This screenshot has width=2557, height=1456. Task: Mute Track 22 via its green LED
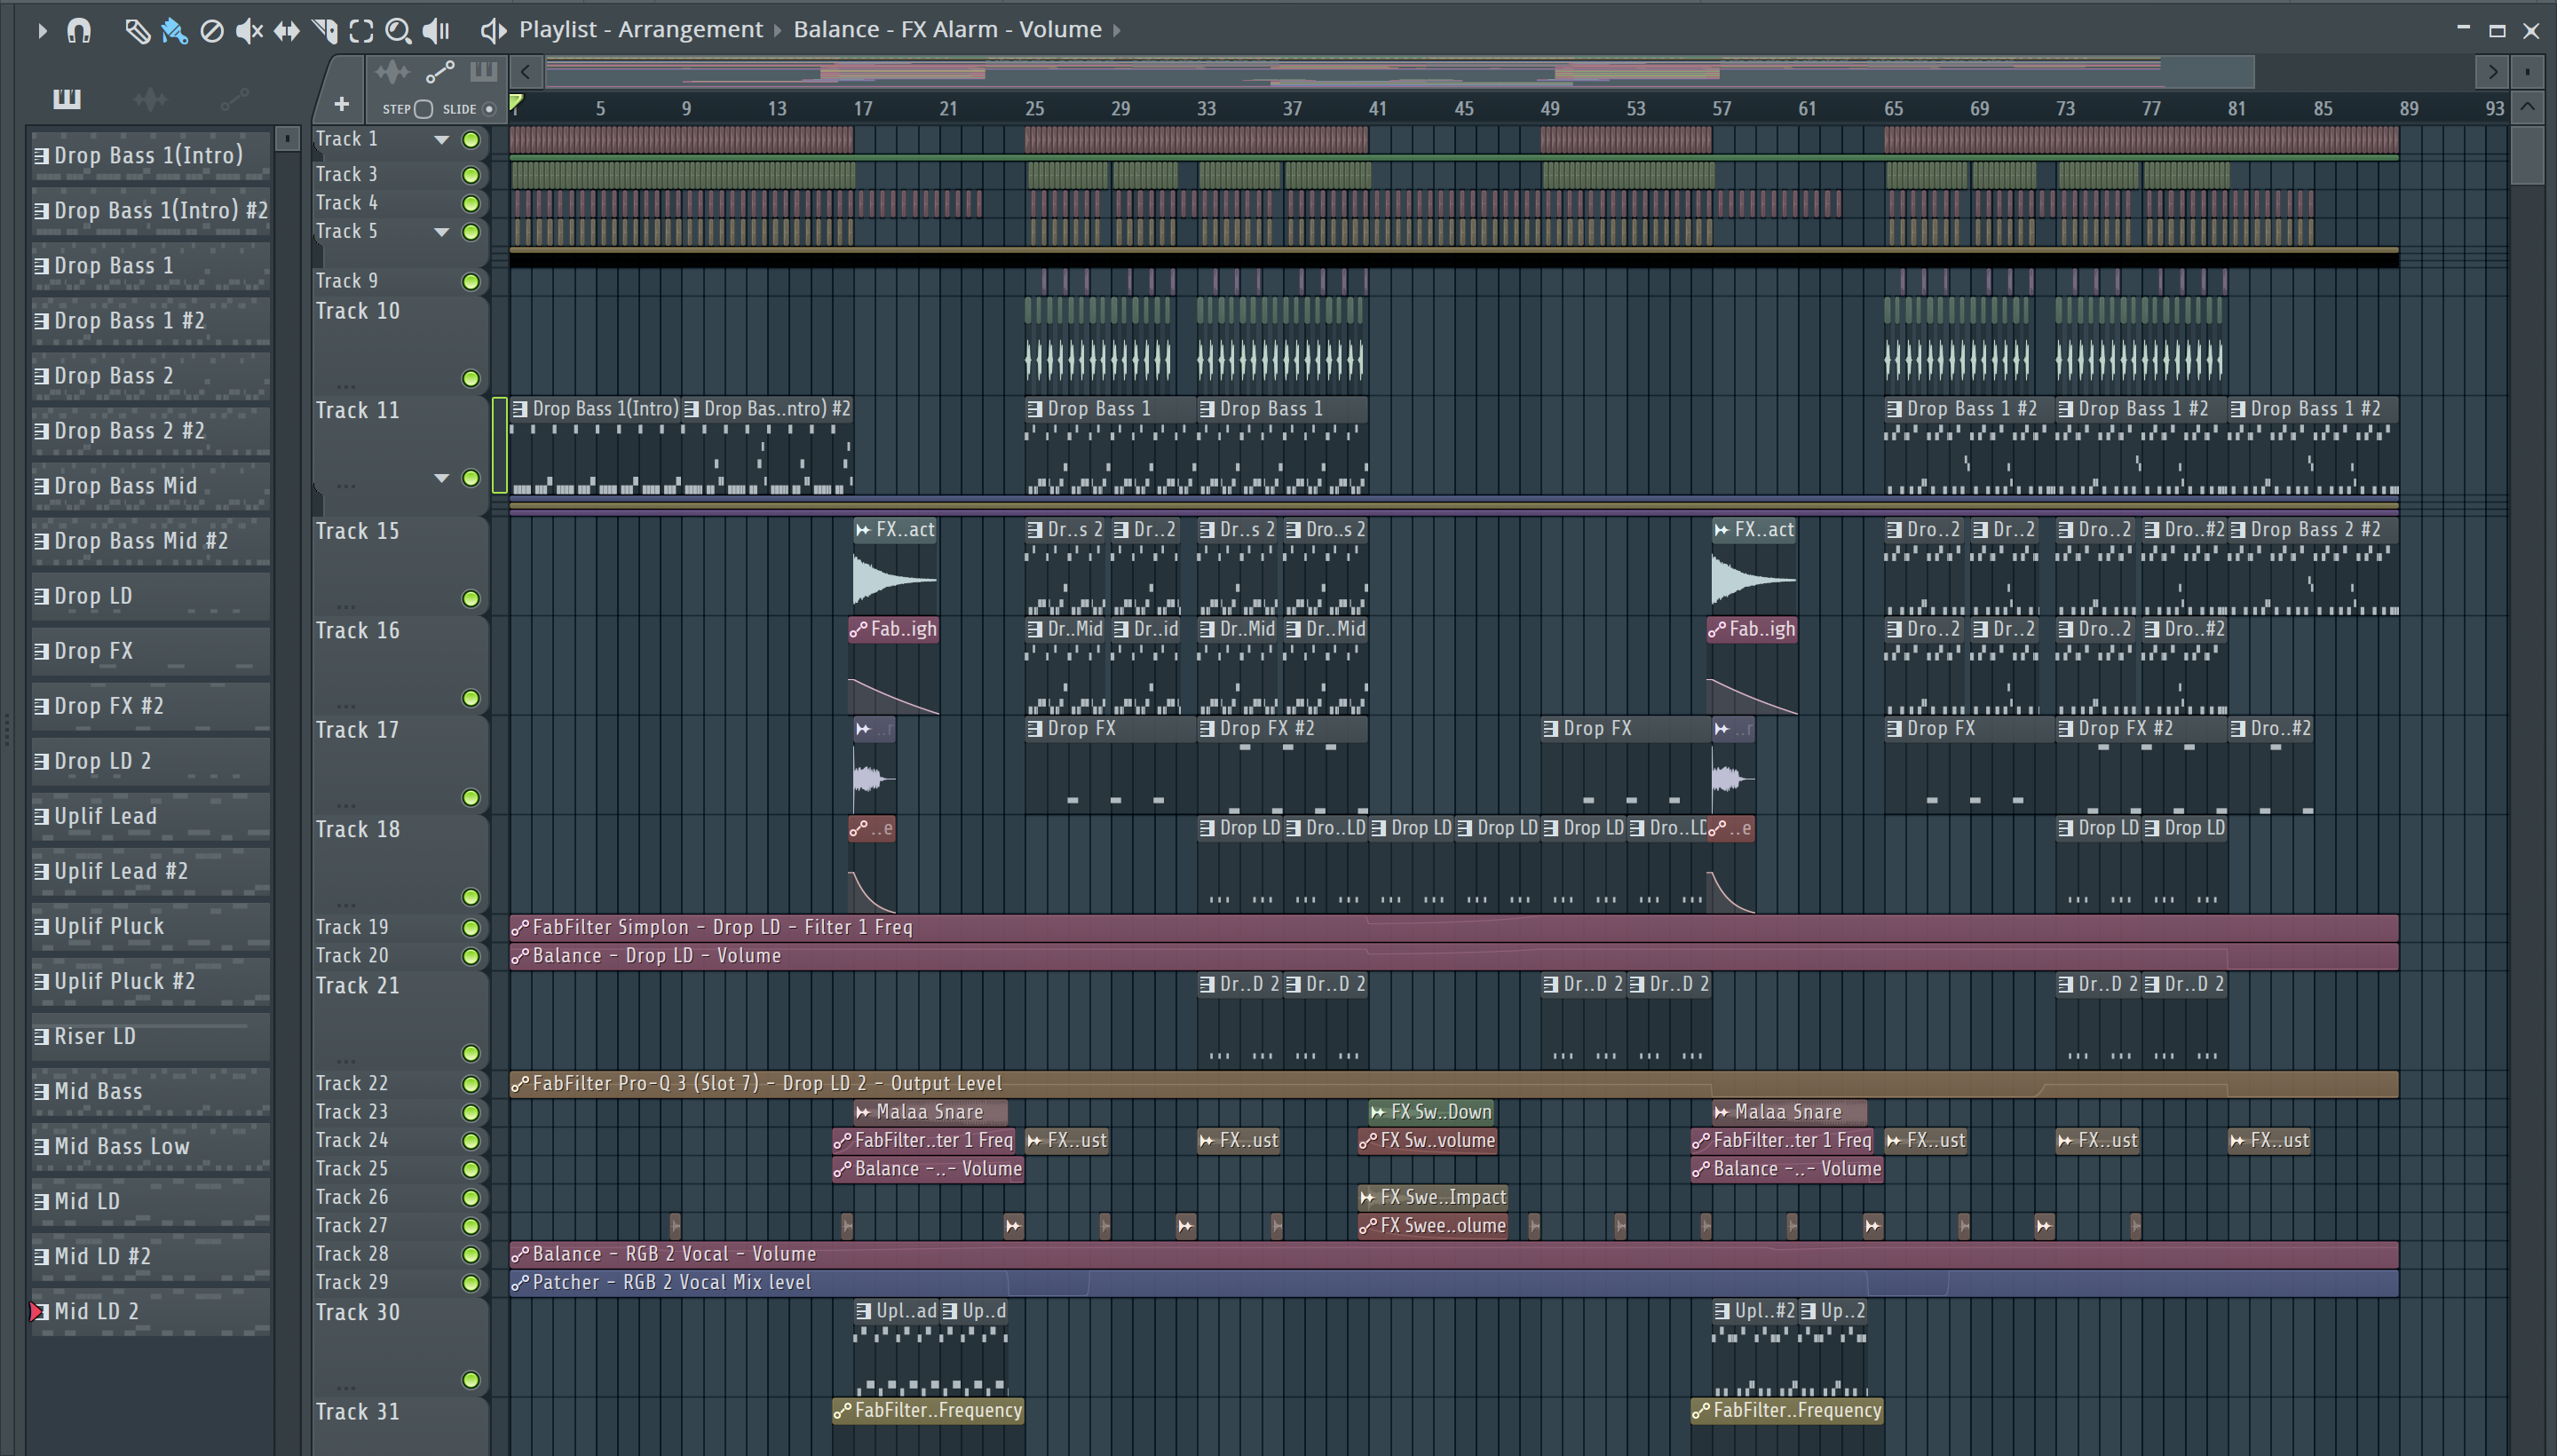coord(470,1084)
